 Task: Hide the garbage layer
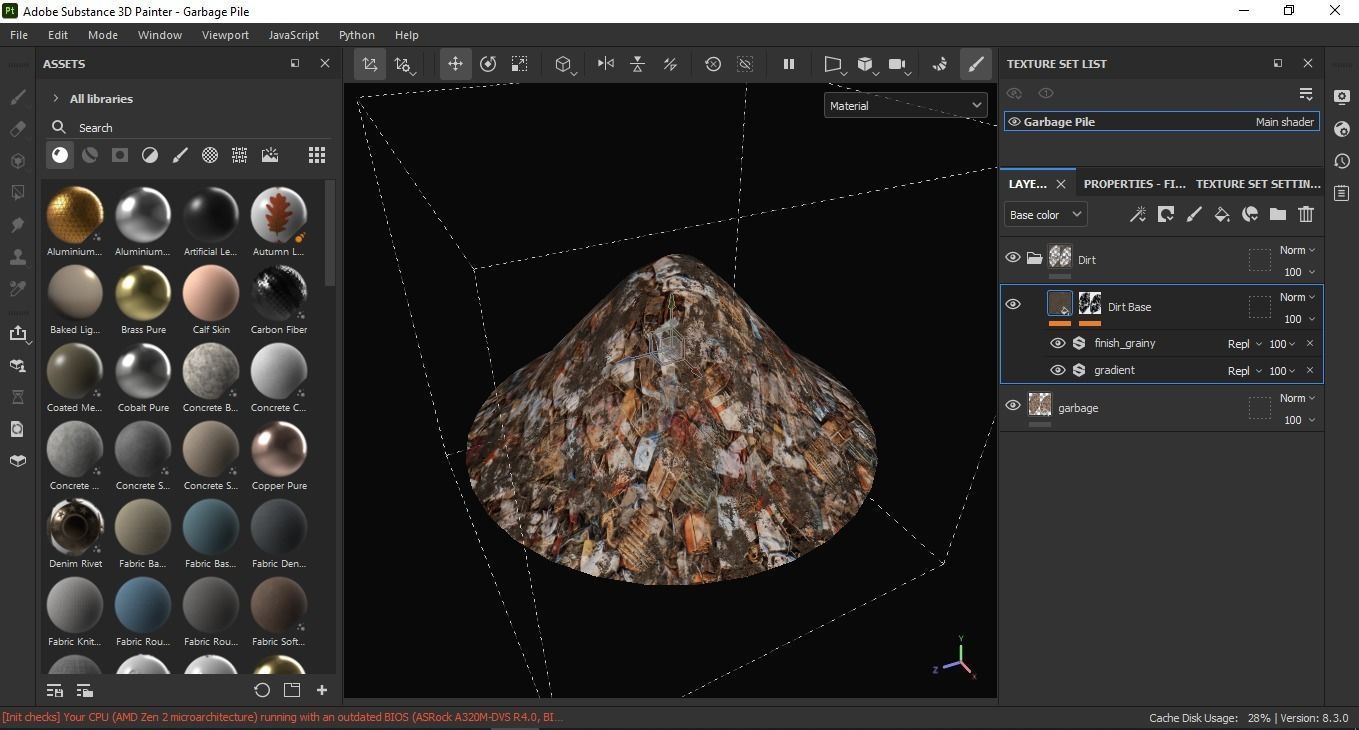[1013, 406]
